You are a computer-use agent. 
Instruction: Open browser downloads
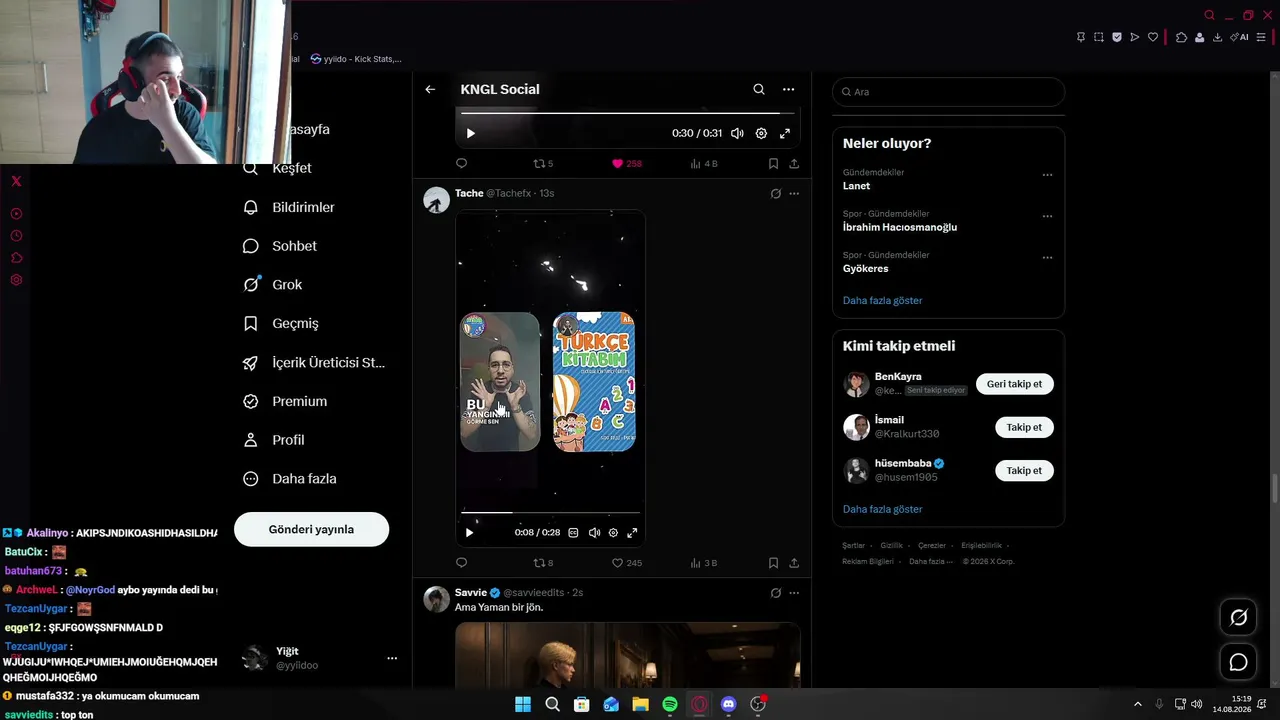click(x=1217, y=37)
